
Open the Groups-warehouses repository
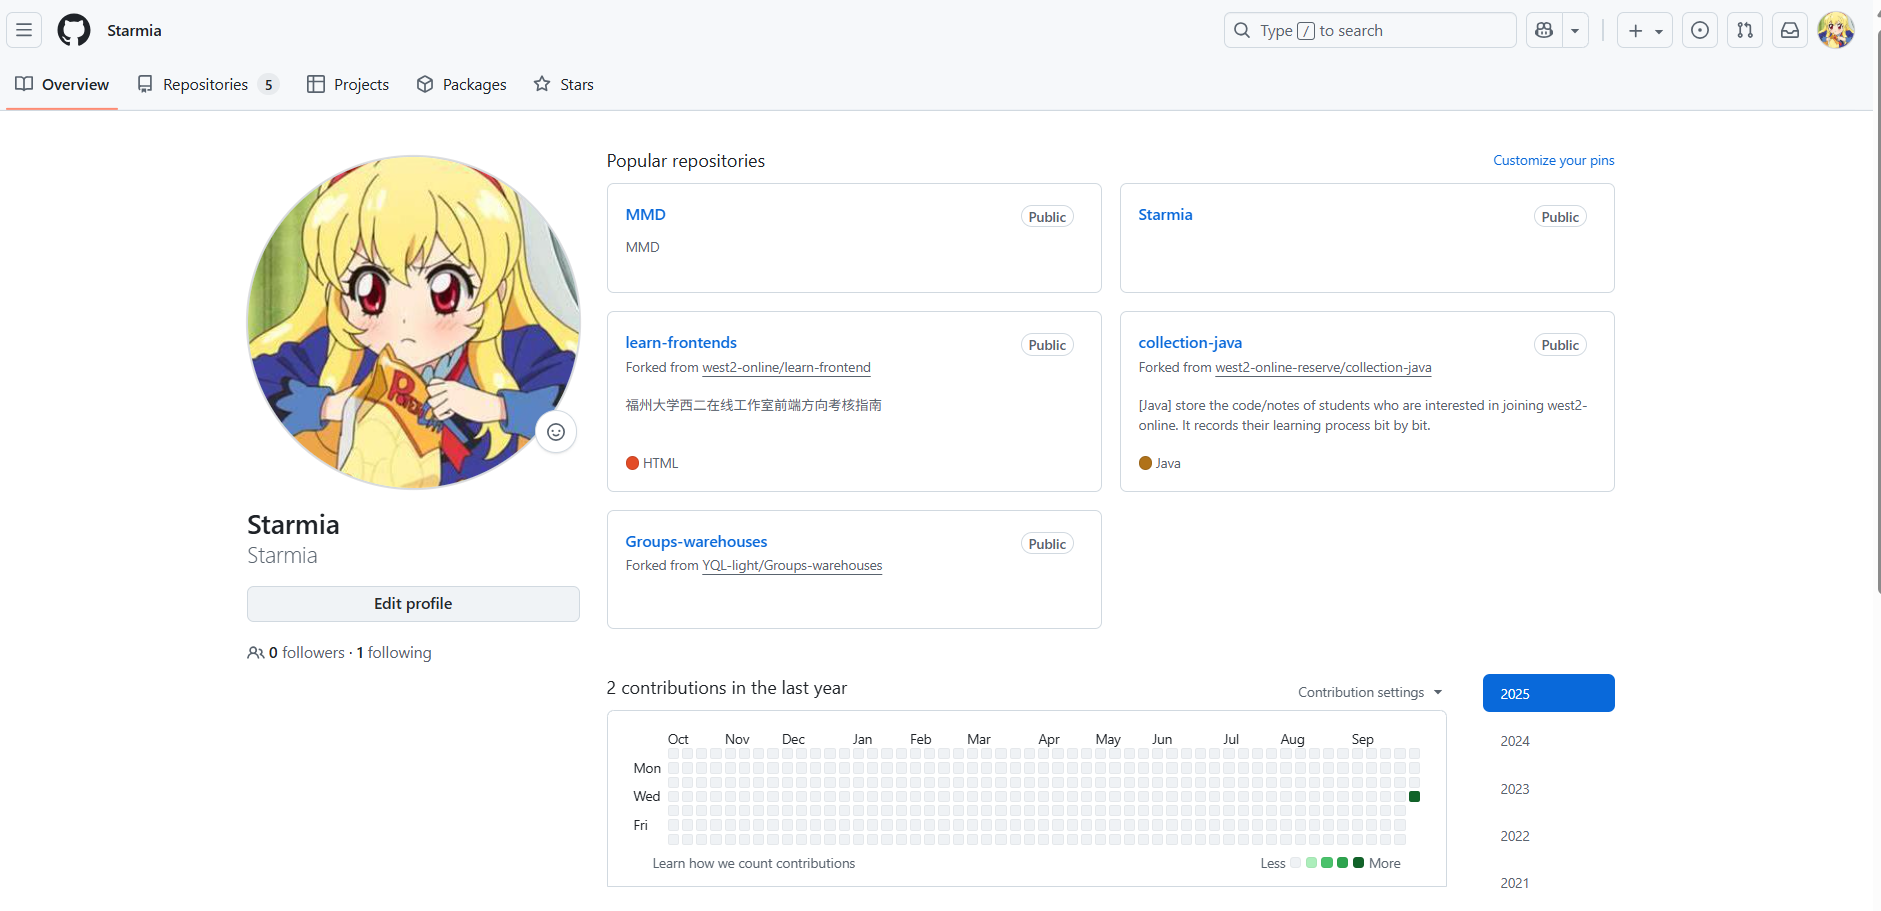point(696,542)
